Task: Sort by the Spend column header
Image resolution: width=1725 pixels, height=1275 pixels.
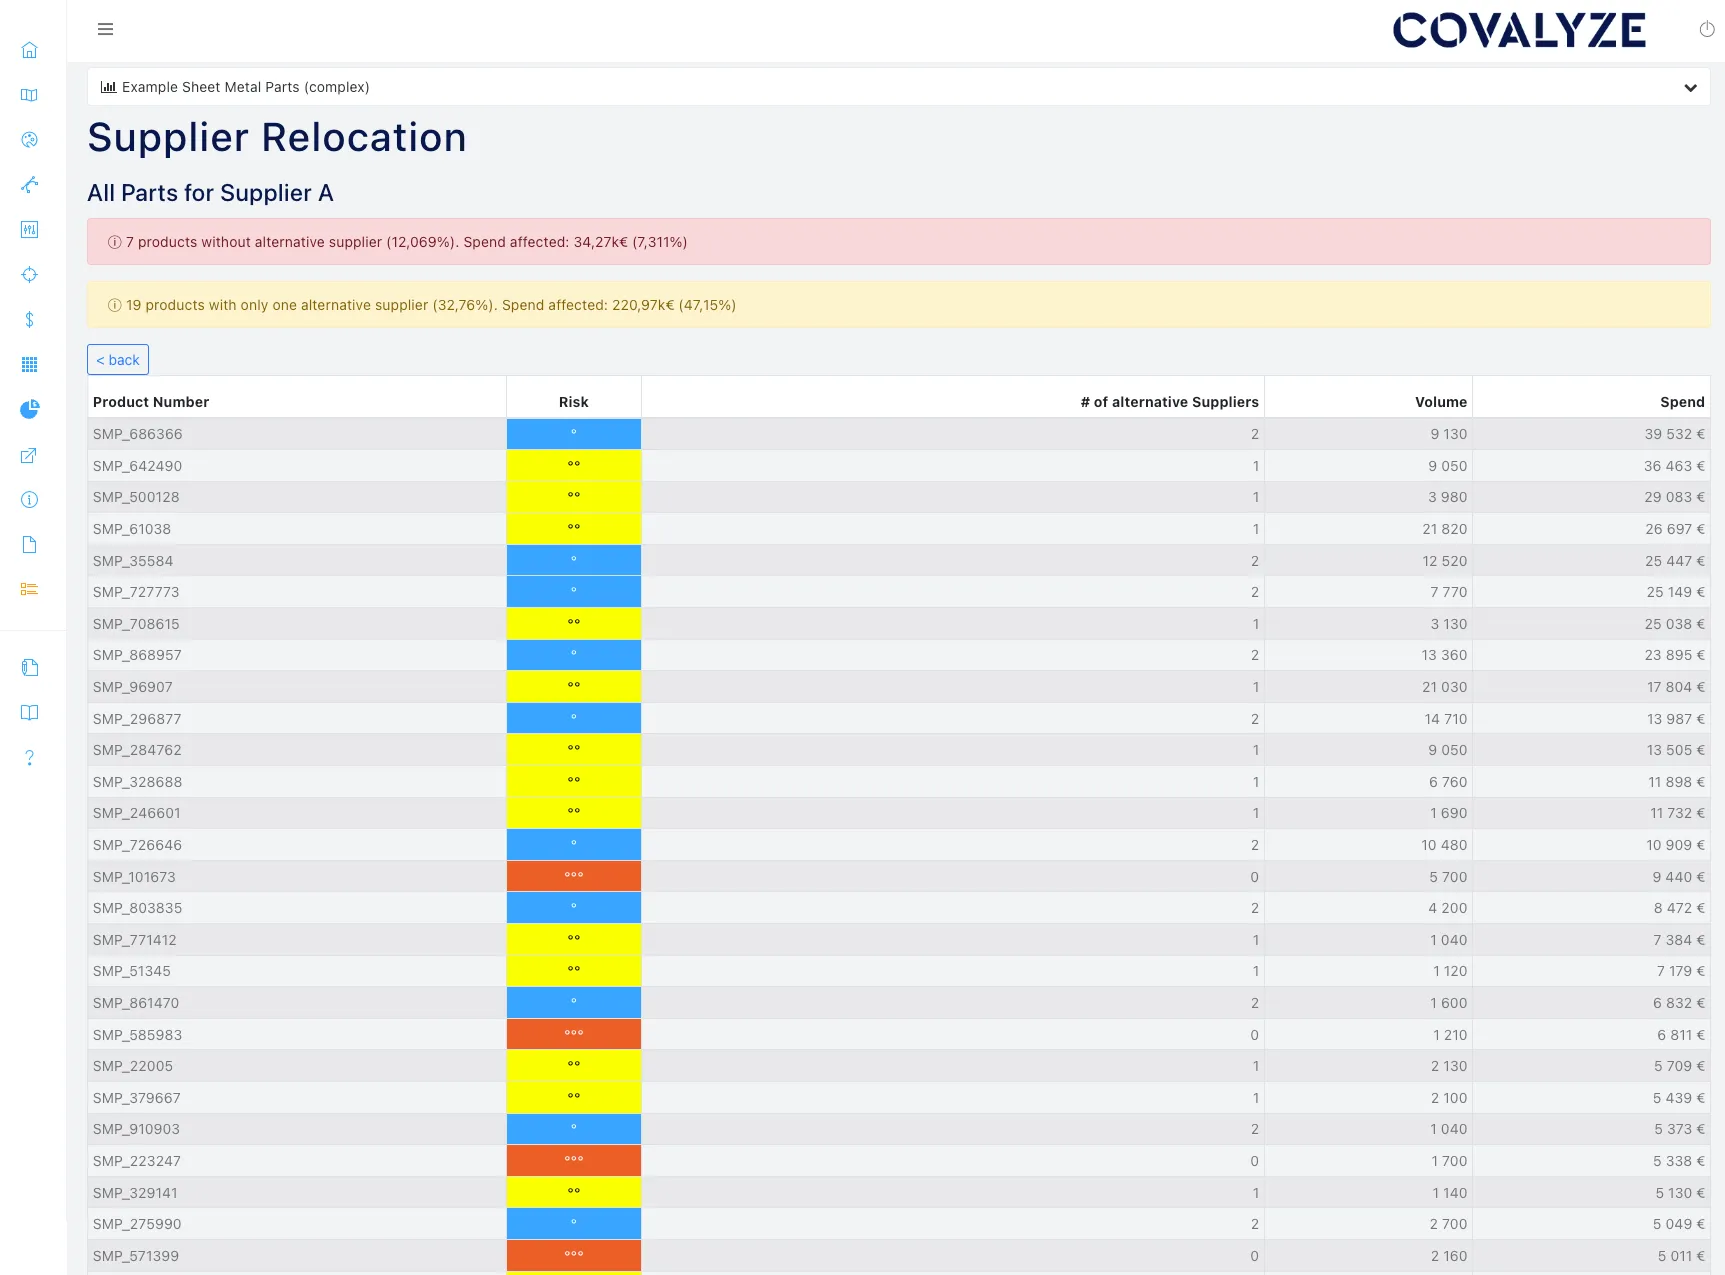Action: tap(1682, 401)
